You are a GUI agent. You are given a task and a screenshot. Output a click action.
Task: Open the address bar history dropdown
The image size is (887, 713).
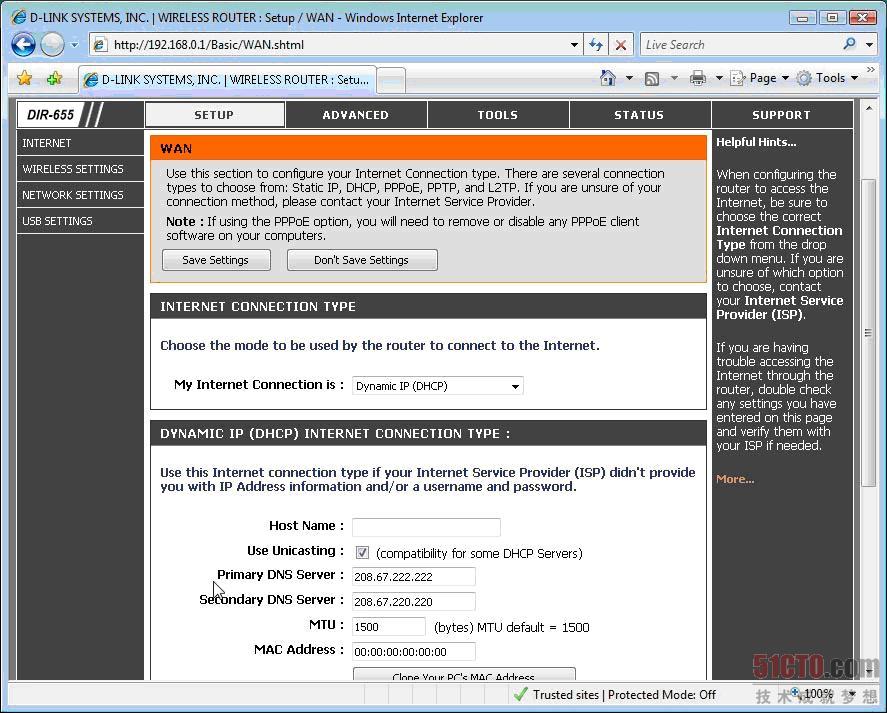point(574,45)
